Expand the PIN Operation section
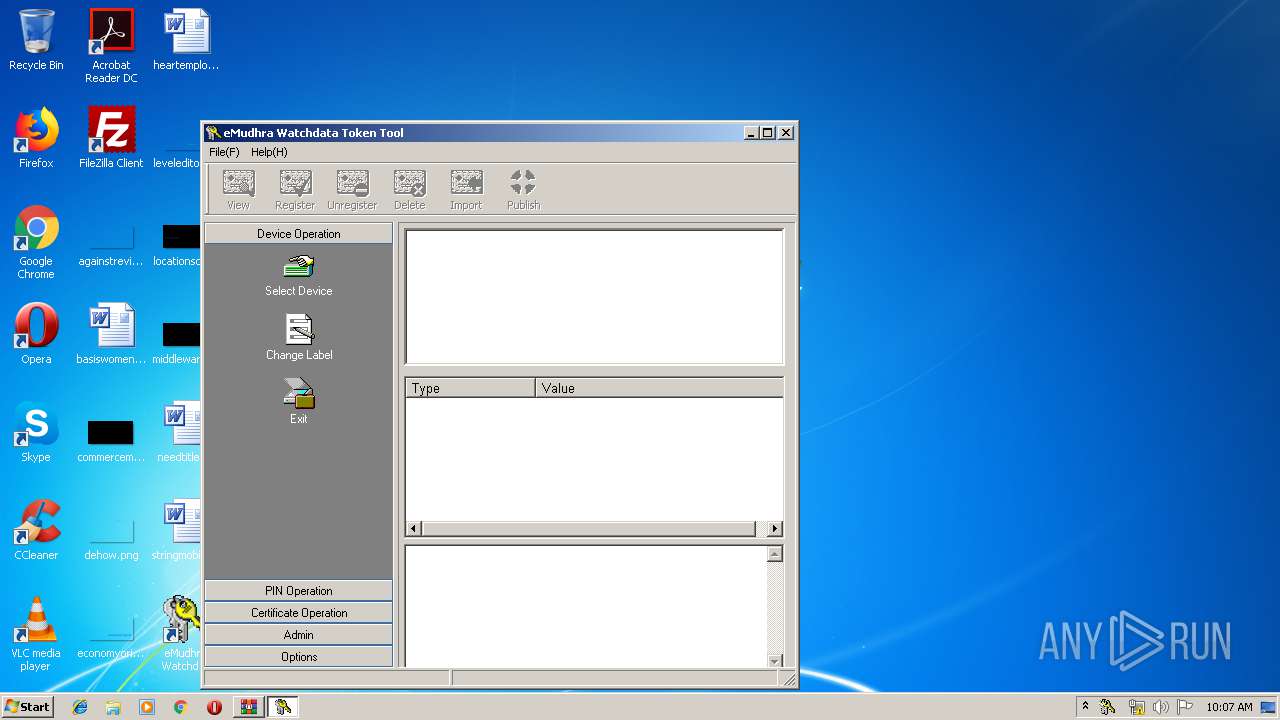Viewport: 1280px width, 720px height. 298,591
